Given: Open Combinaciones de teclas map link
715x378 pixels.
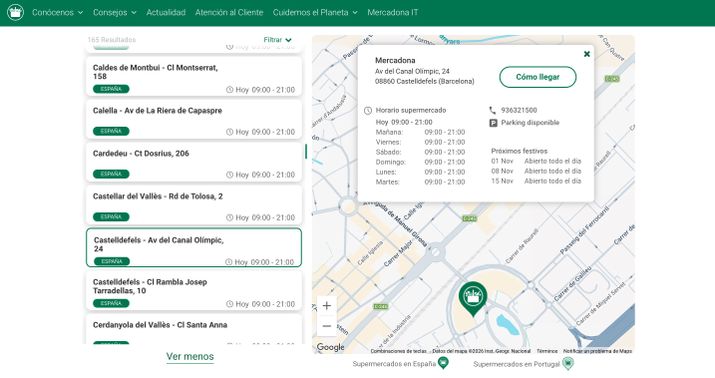Looking at the screenshot, I should (x=399, y=351).
